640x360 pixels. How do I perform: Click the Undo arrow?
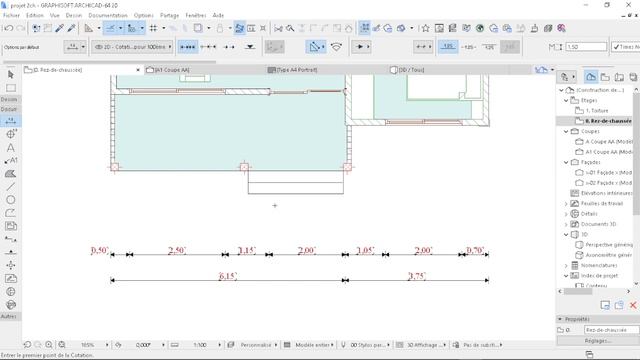8,28
